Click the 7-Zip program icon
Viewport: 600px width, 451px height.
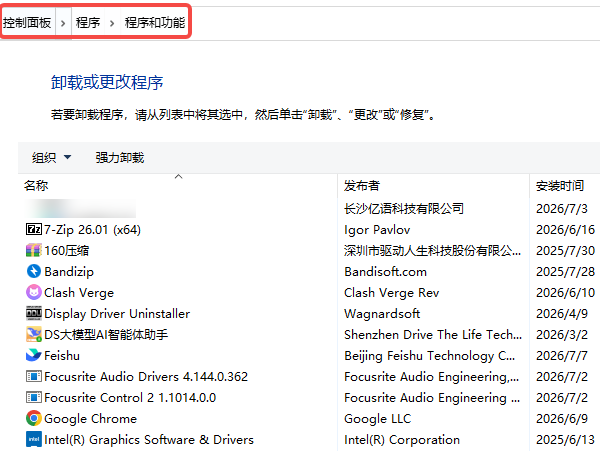coord(34,230)
